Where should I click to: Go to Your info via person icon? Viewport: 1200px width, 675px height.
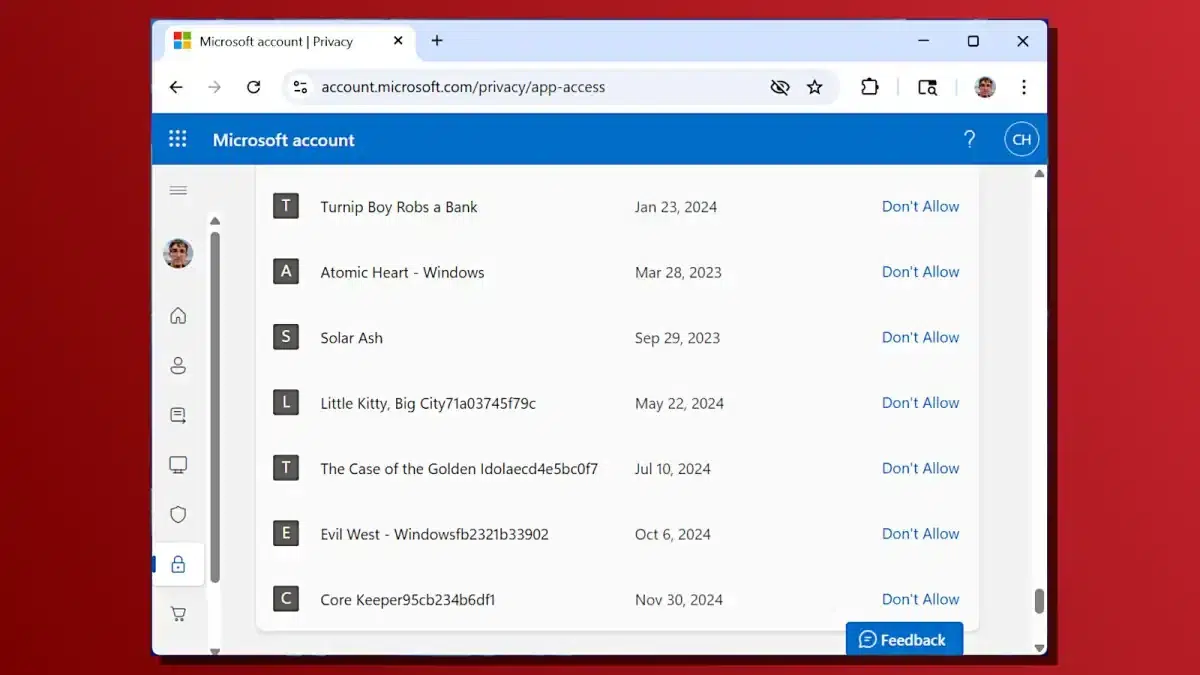click(x=178, y=365)
